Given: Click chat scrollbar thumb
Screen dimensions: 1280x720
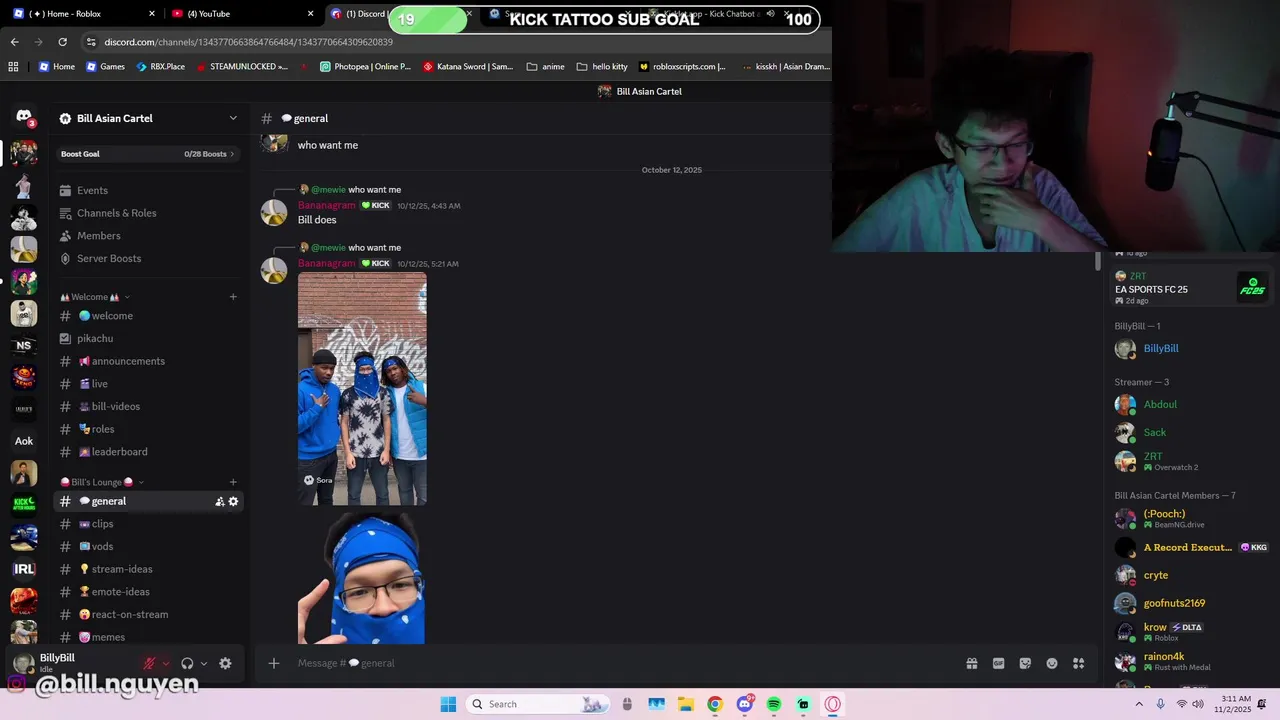Looking at the screenshot, I should pos(1097,261).
